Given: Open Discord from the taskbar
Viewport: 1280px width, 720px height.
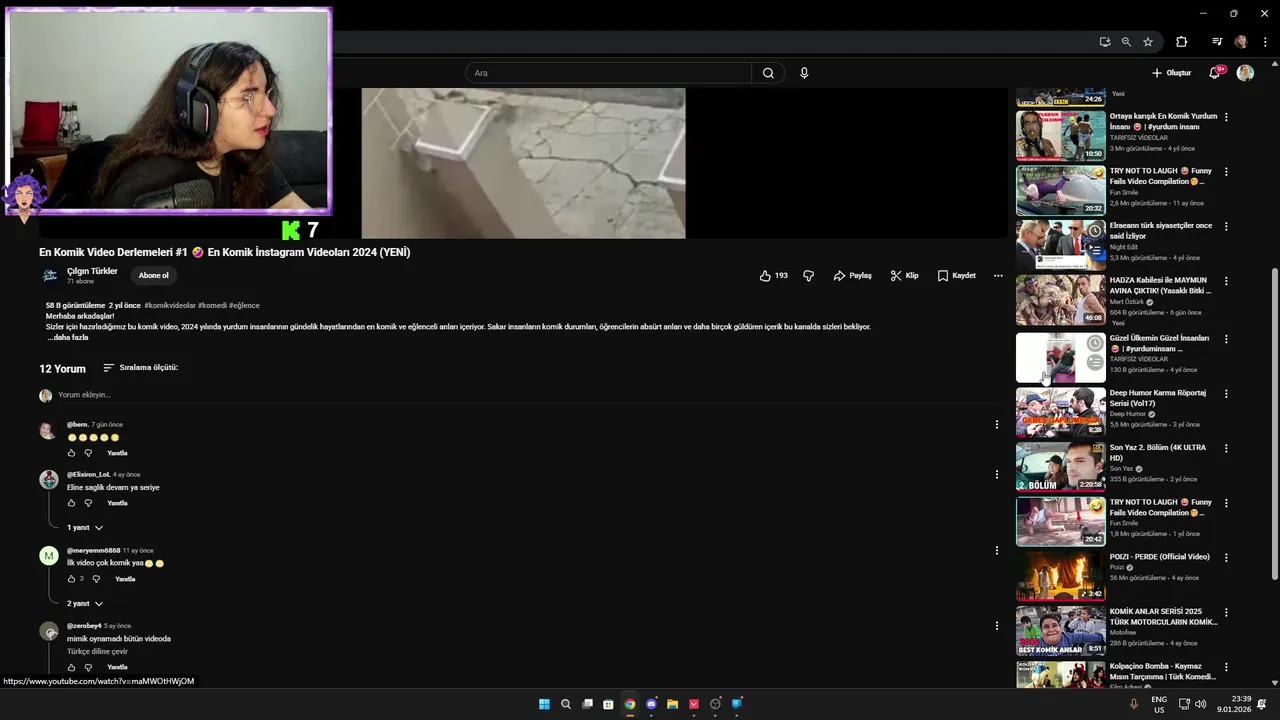Looking at the screenshot, I should (x=651, y=704).
